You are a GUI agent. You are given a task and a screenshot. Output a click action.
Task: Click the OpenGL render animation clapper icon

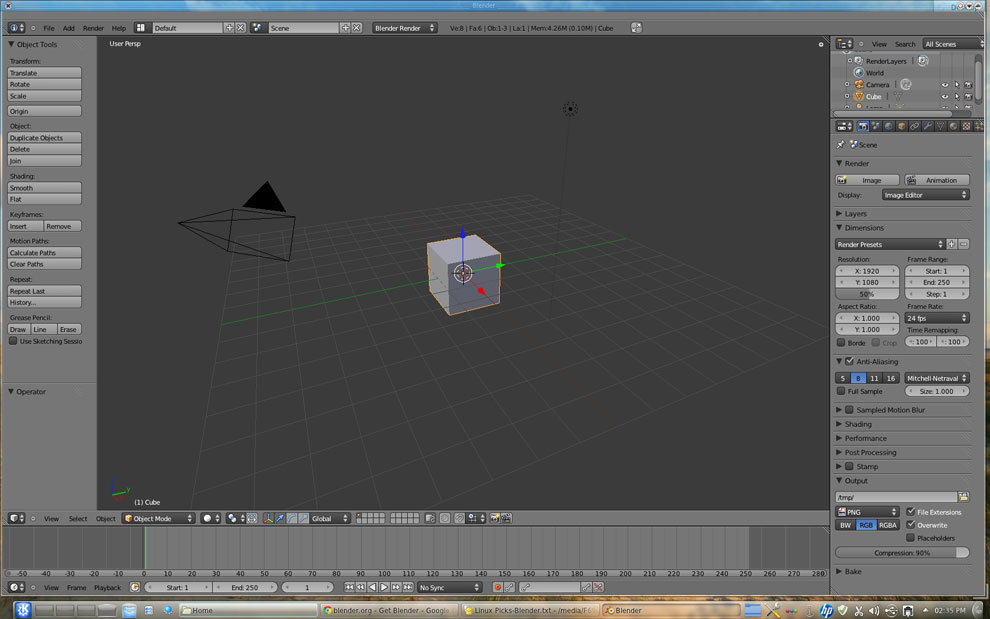tap(506, 518)
